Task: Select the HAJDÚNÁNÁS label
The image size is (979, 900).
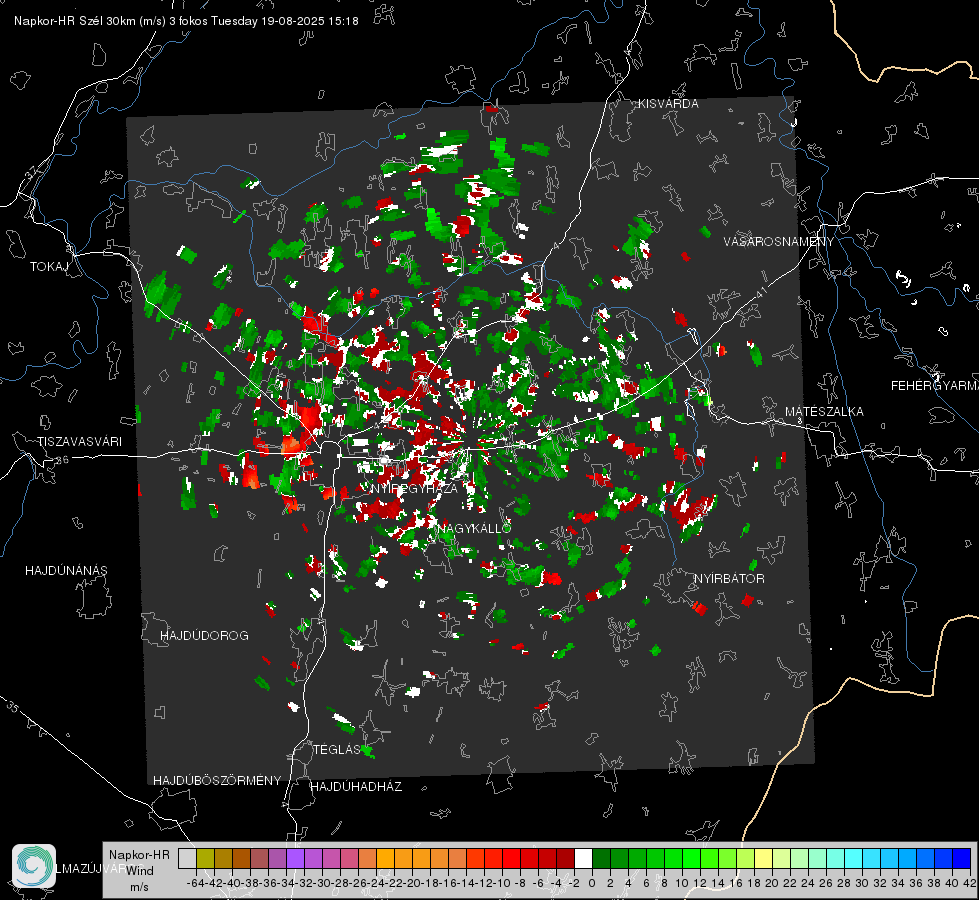Action: (x=66, y=571)
